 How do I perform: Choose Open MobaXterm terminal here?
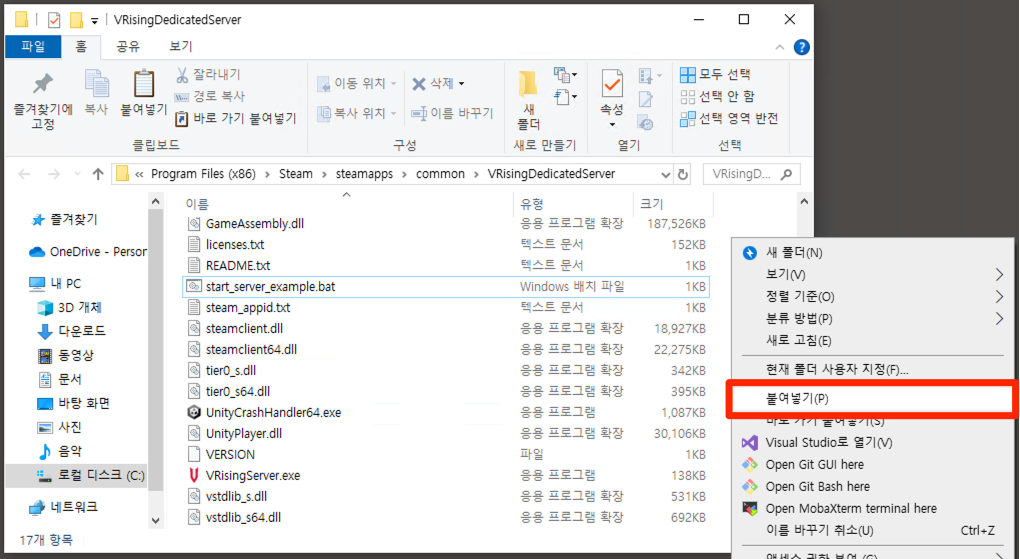click(x=851, y=509)
